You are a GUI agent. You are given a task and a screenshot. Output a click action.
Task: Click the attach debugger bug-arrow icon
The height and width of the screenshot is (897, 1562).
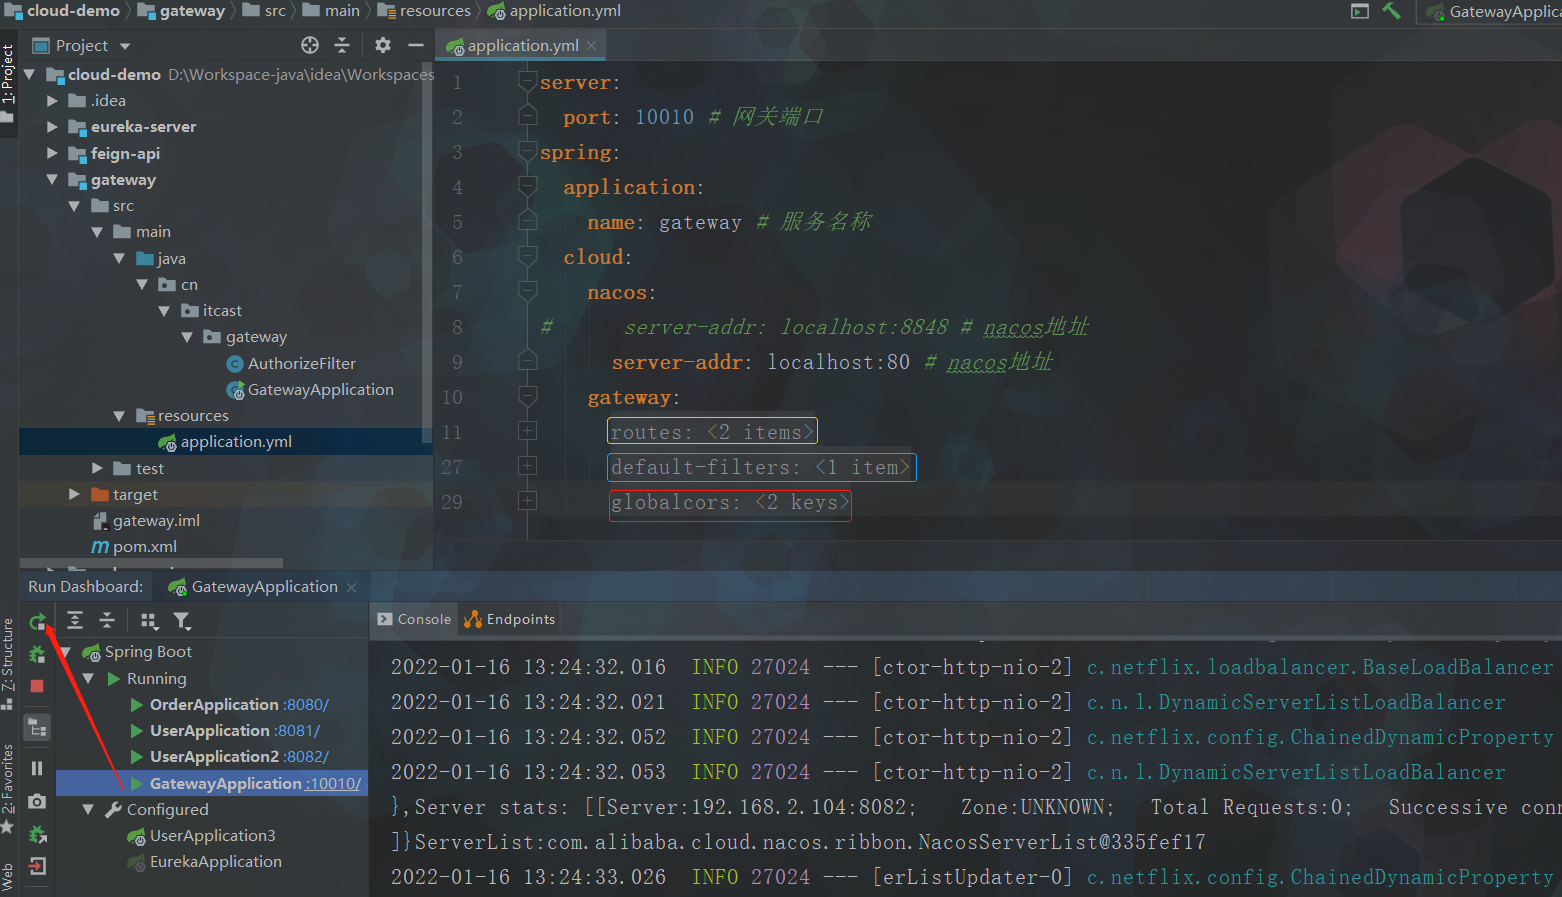(37, 834)
